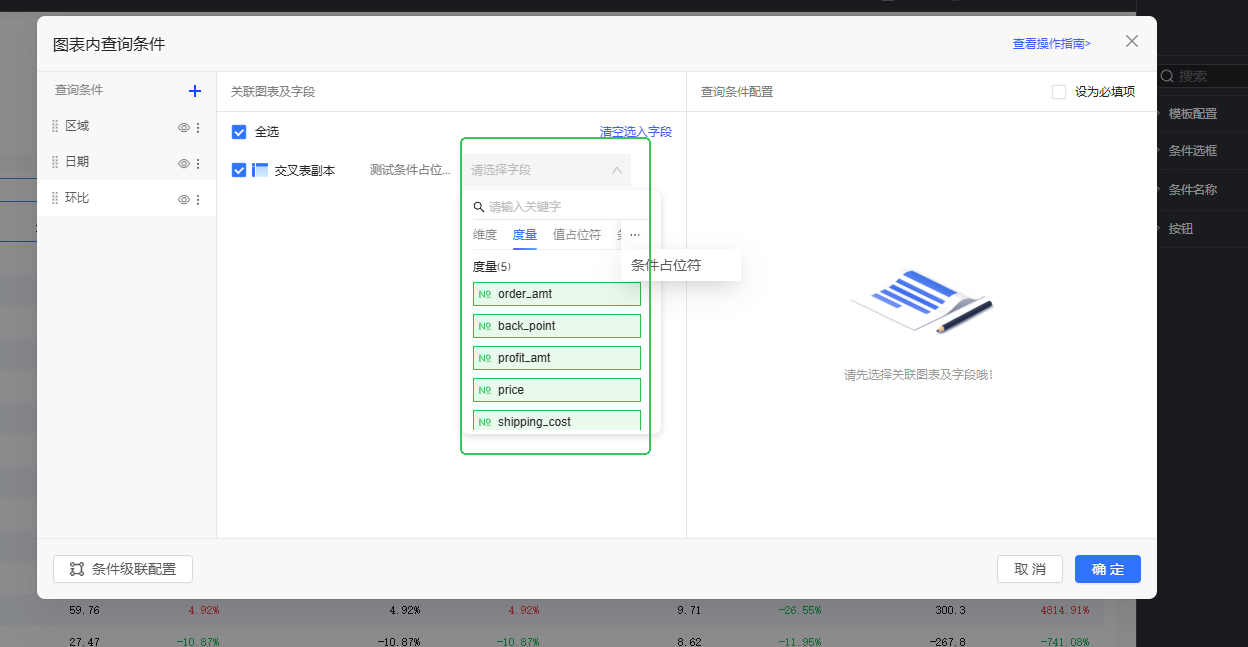
Task: Select the 日期 query condition
Action: click(126, 162)
